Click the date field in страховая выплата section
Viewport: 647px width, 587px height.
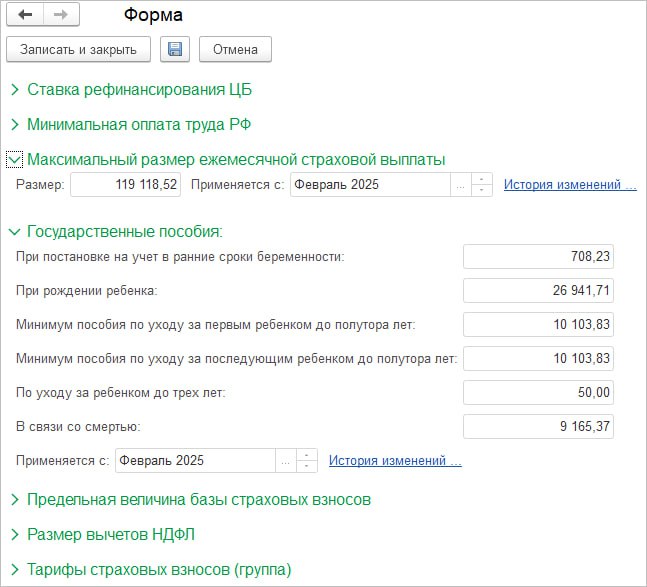click(x=370, y=184)
